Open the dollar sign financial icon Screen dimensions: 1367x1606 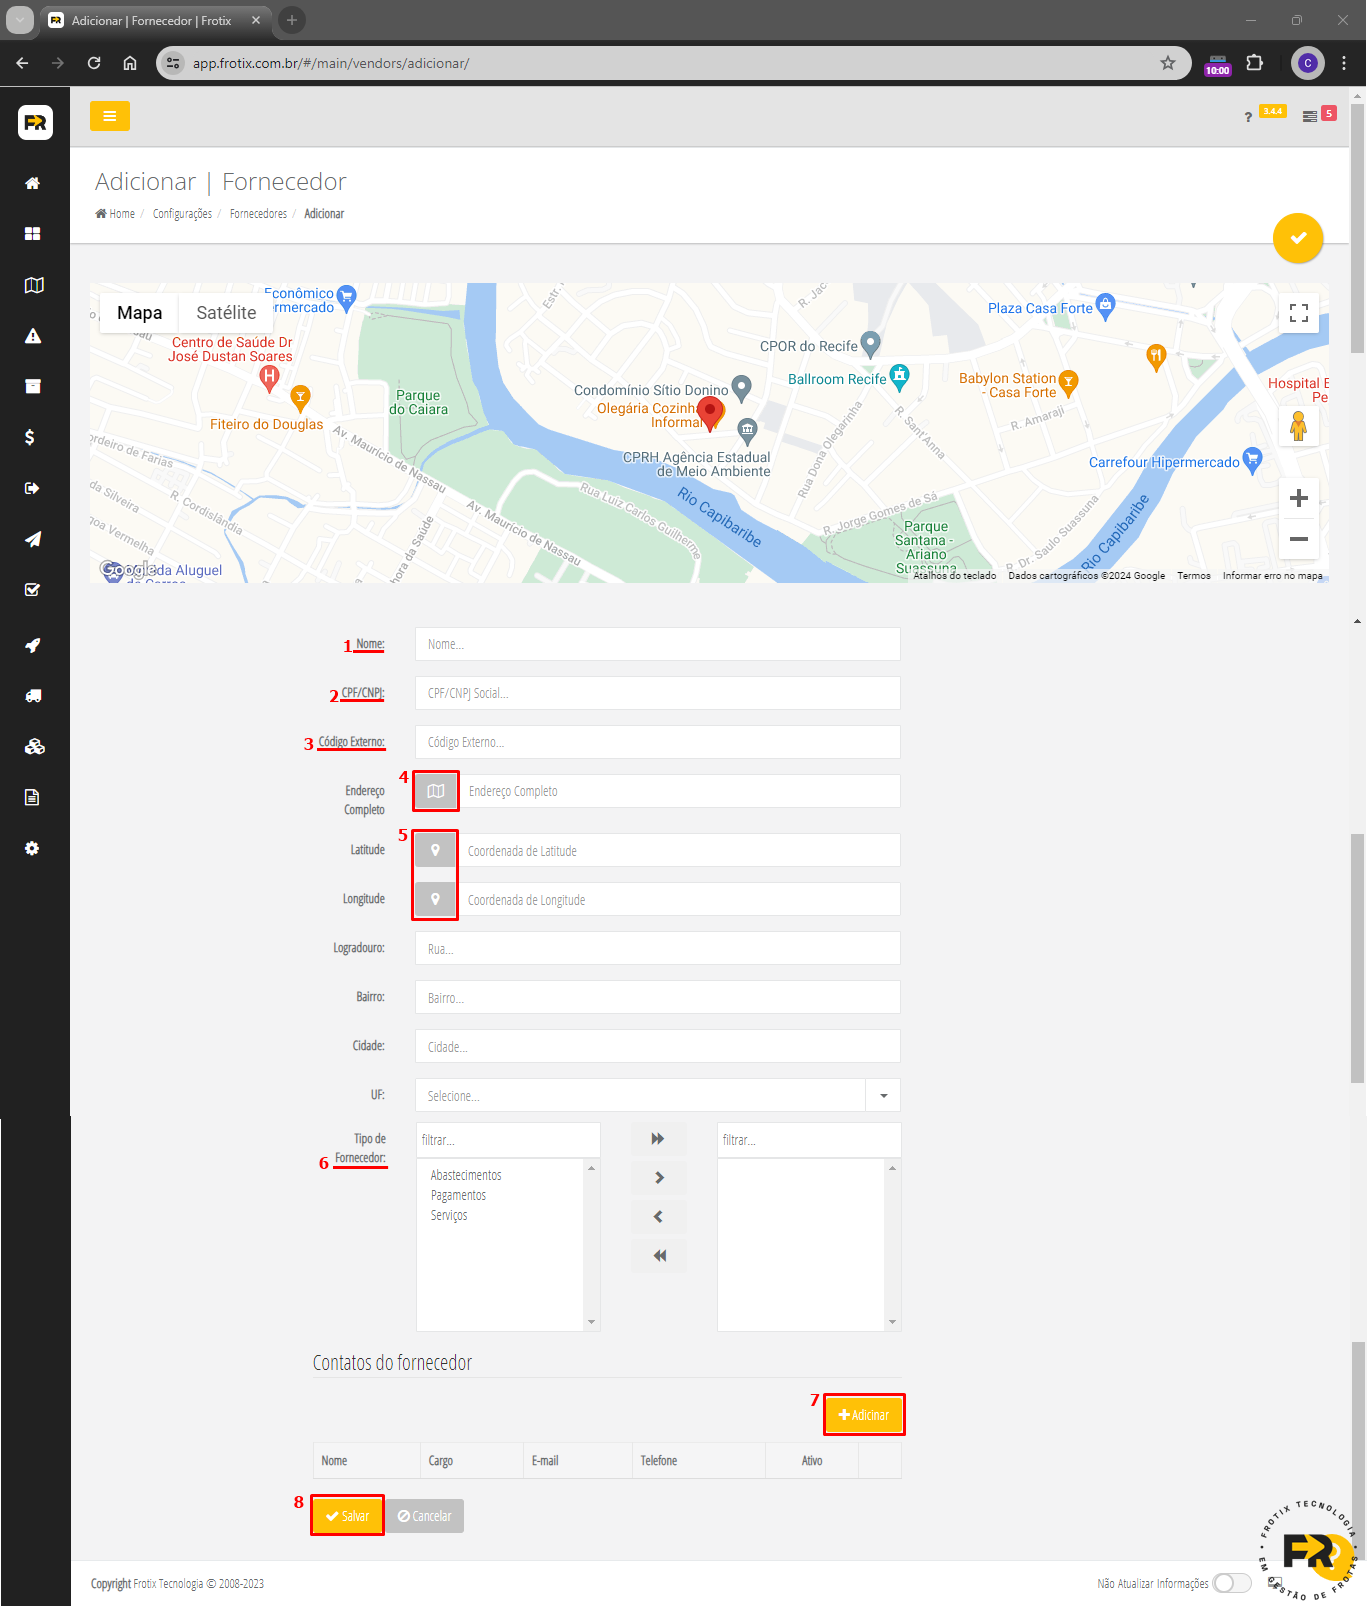(x=30, y=437)
